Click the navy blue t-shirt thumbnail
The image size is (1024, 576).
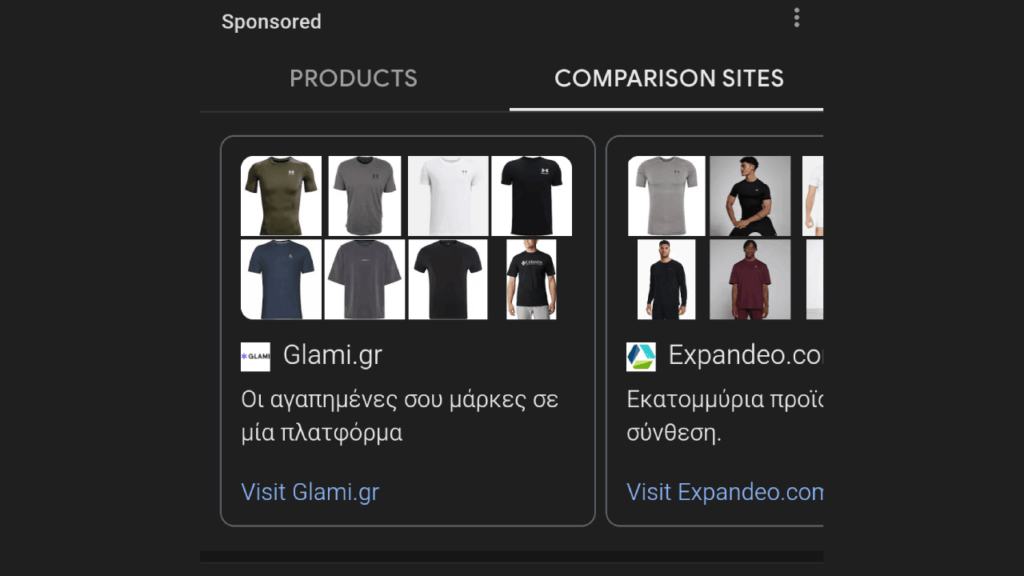pyautogui.click(x=281, y=279)
